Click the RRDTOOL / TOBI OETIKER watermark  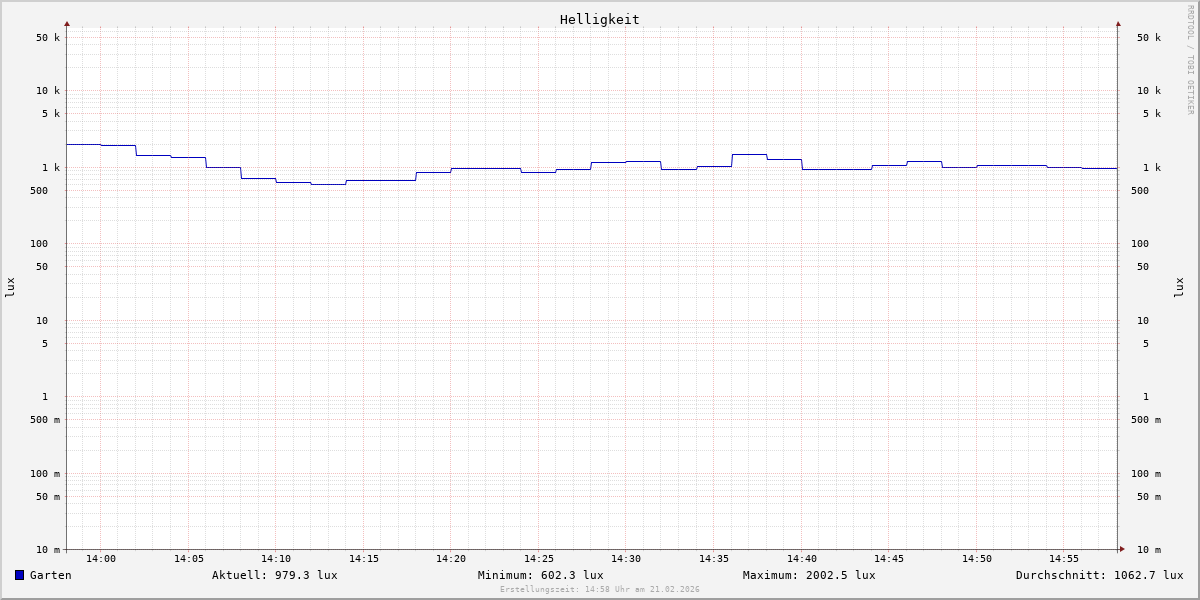1190,60
